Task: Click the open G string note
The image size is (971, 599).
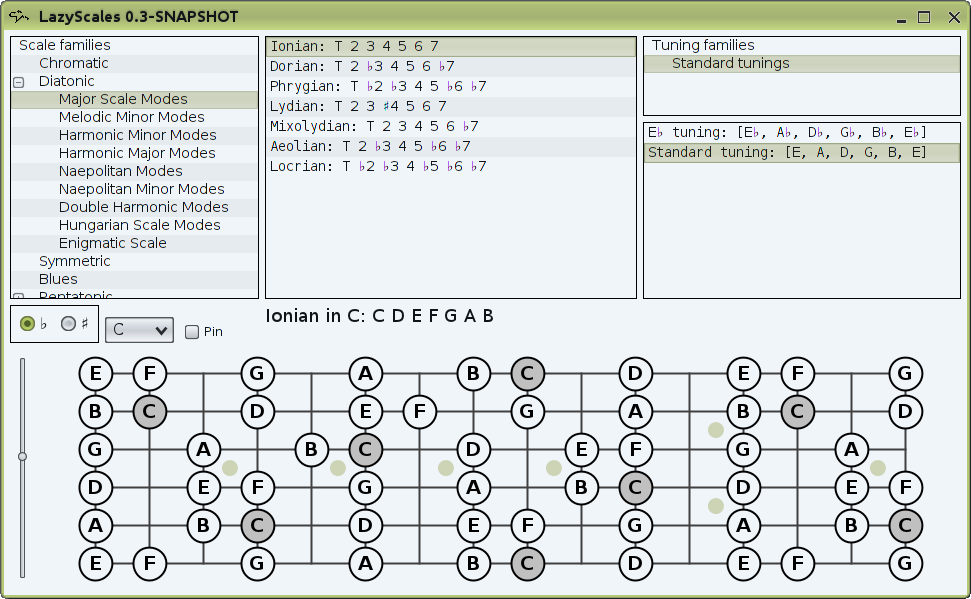Action: (x=95, y=449)
